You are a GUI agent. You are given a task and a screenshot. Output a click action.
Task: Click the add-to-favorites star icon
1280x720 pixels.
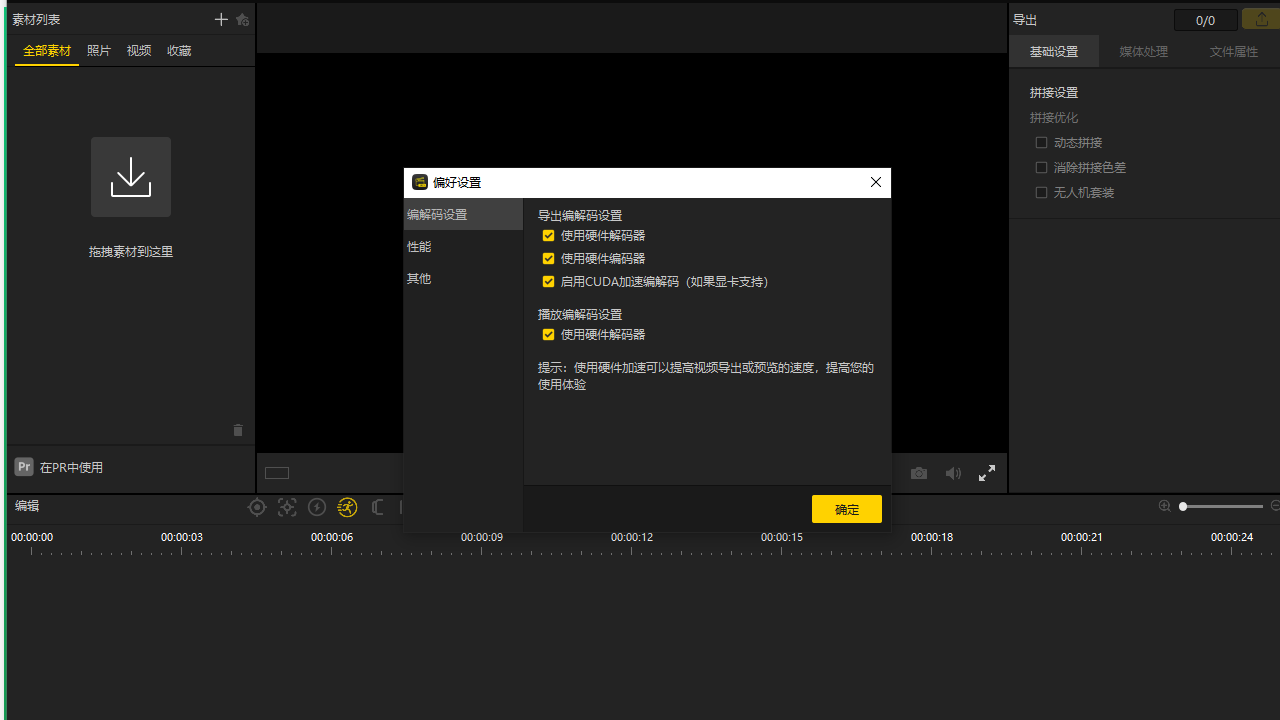242,19
